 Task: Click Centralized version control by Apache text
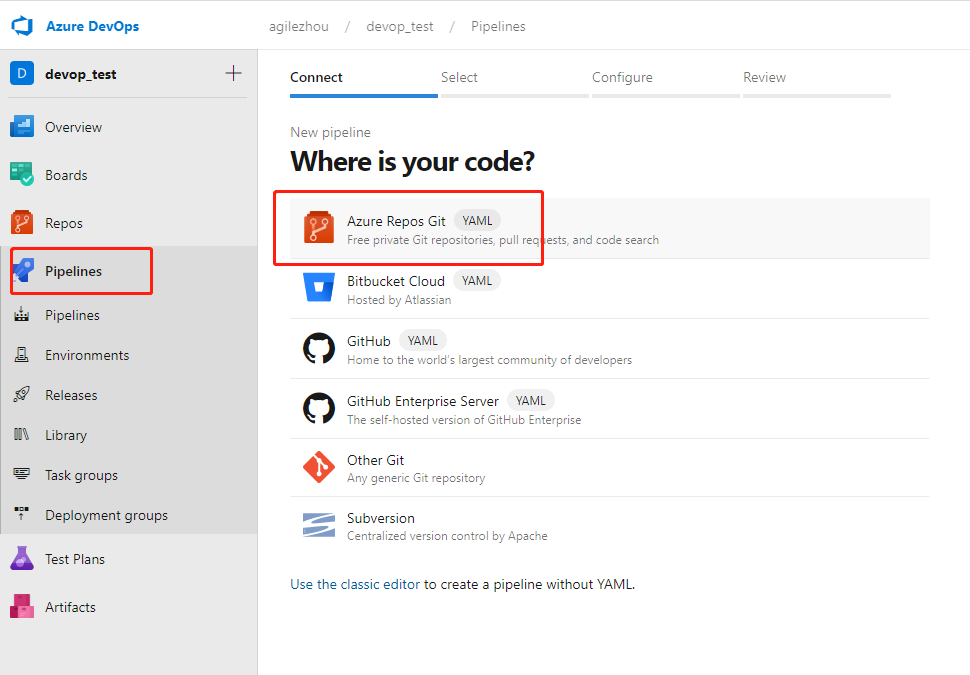click(x=447, y=536)
